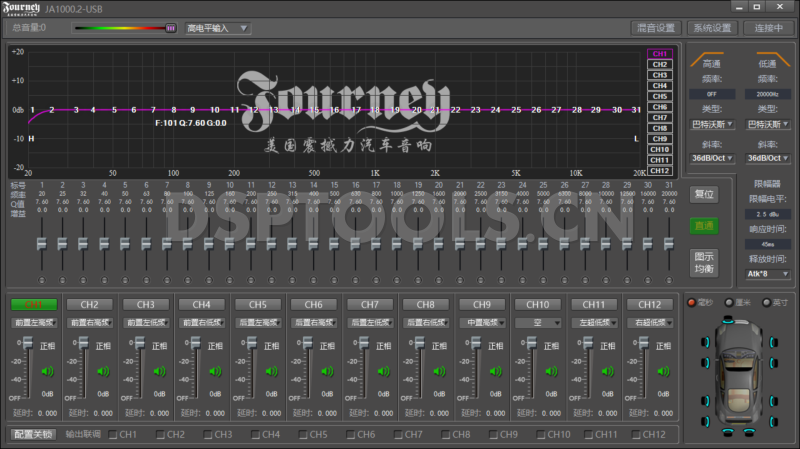Tick the CH1 output link checkbox

pyautogui.click(x=113, y=435)
